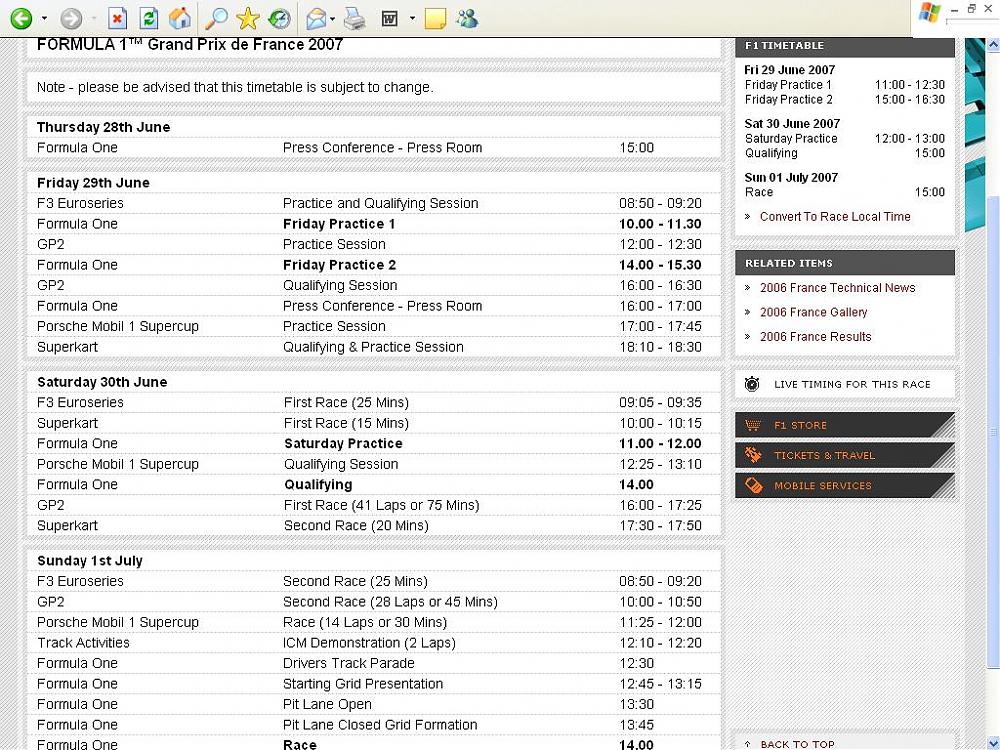The width and height of the screenshot is (1000, 750).
Task: Go to the Home page icon
Action: [x=179, y=18]
